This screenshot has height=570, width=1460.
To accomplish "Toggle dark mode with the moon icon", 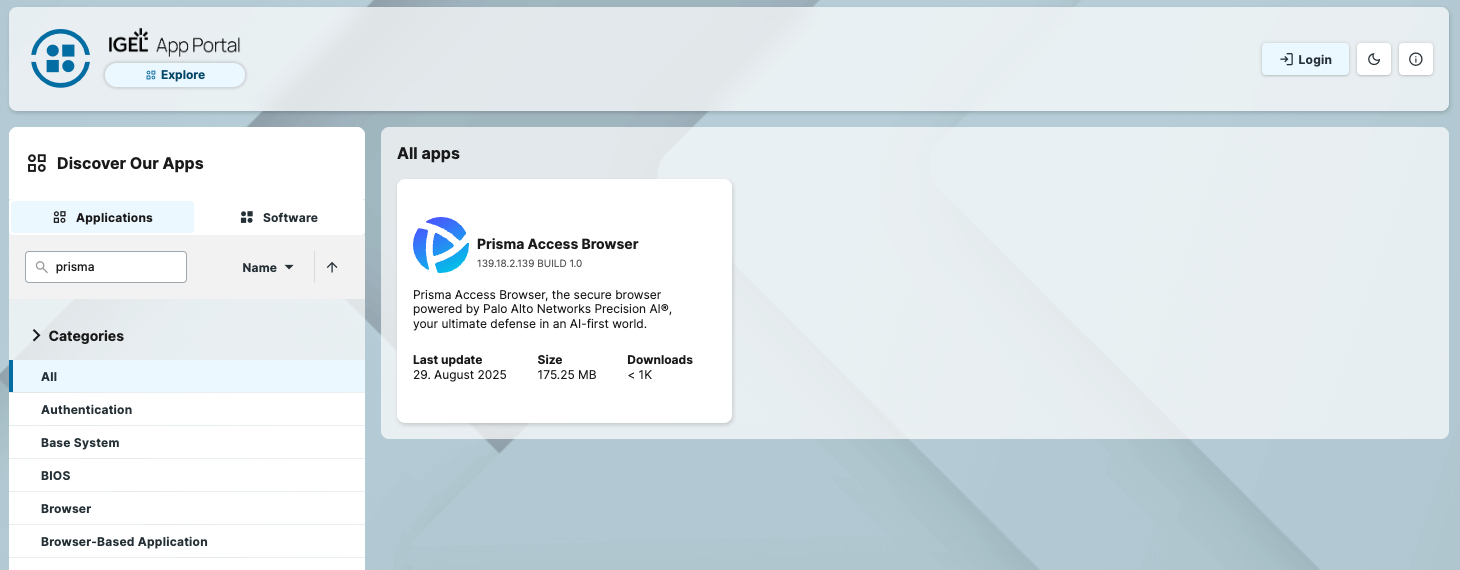I will click(1374, 59).
